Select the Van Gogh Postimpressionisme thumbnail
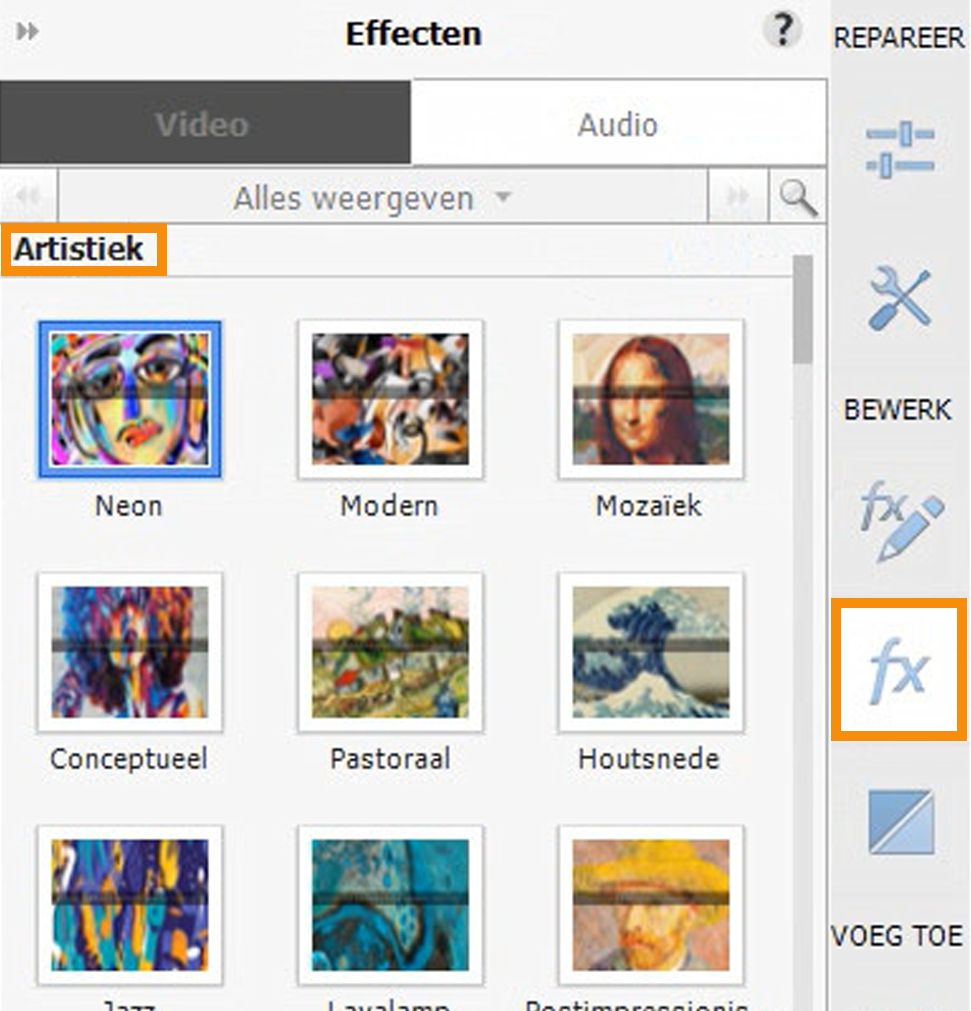The width and height of the screenshot is (971, 1011). tap(651, 905)
